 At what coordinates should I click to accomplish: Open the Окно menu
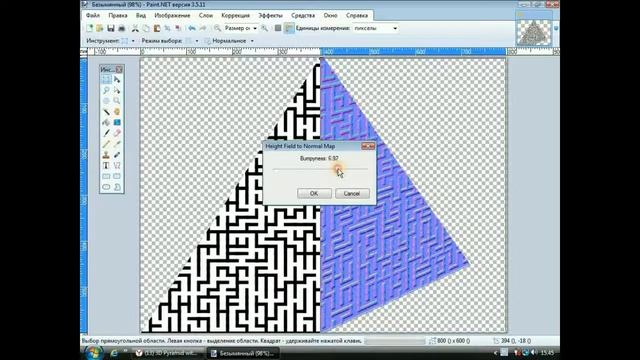(x=330, y=16)
